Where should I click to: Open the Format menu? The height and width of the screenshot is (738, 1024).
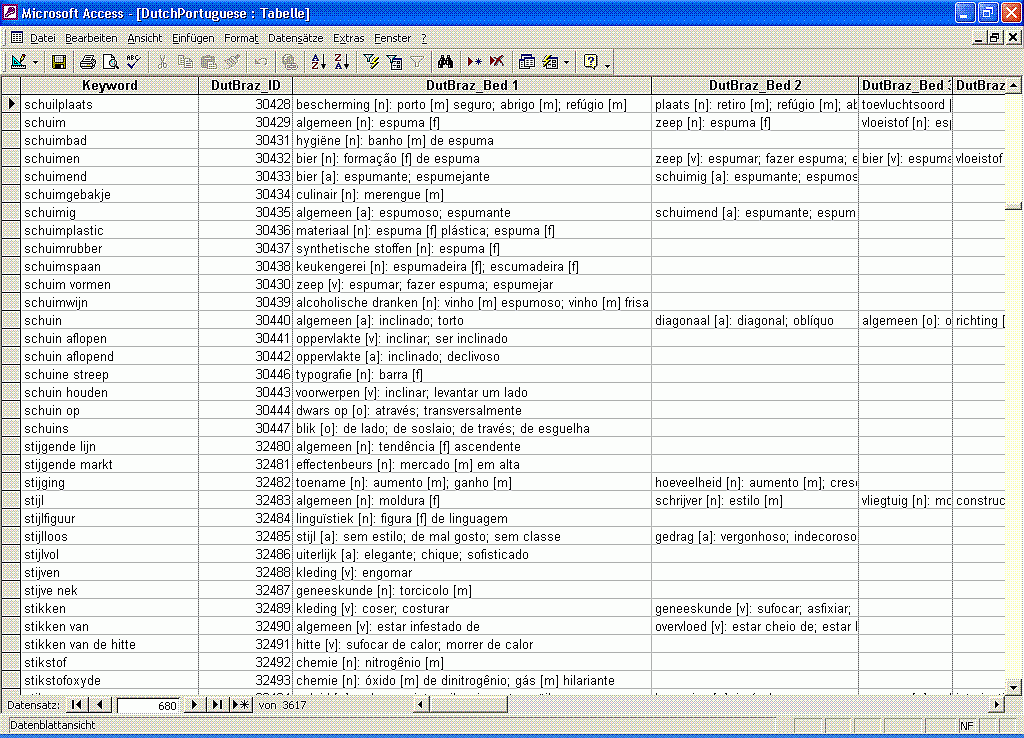coord(241,38)
